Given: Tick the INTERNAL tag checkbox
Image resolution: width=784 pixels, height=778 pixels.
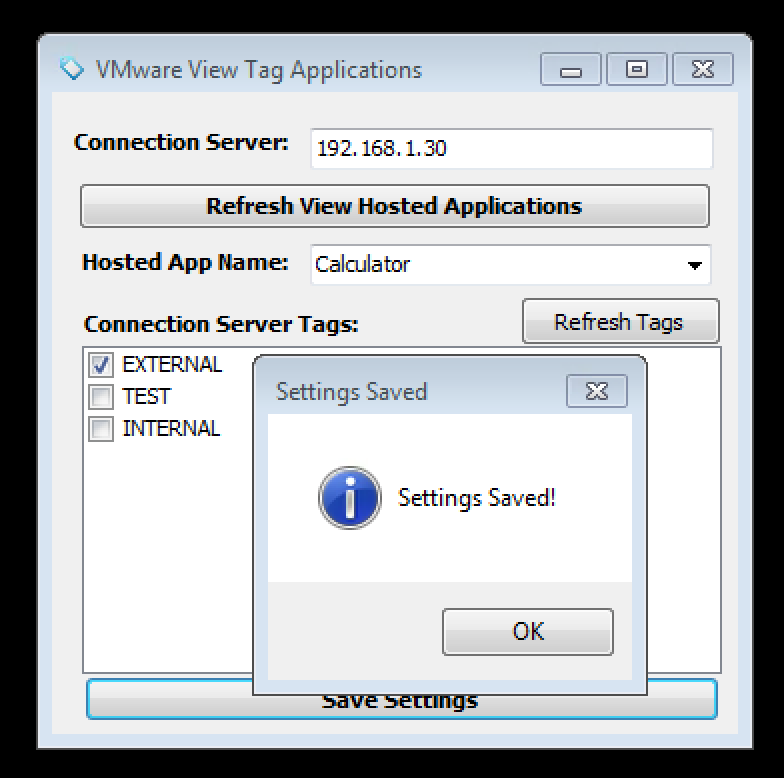Looking at the screenshot, I should [x=101, y=429].
